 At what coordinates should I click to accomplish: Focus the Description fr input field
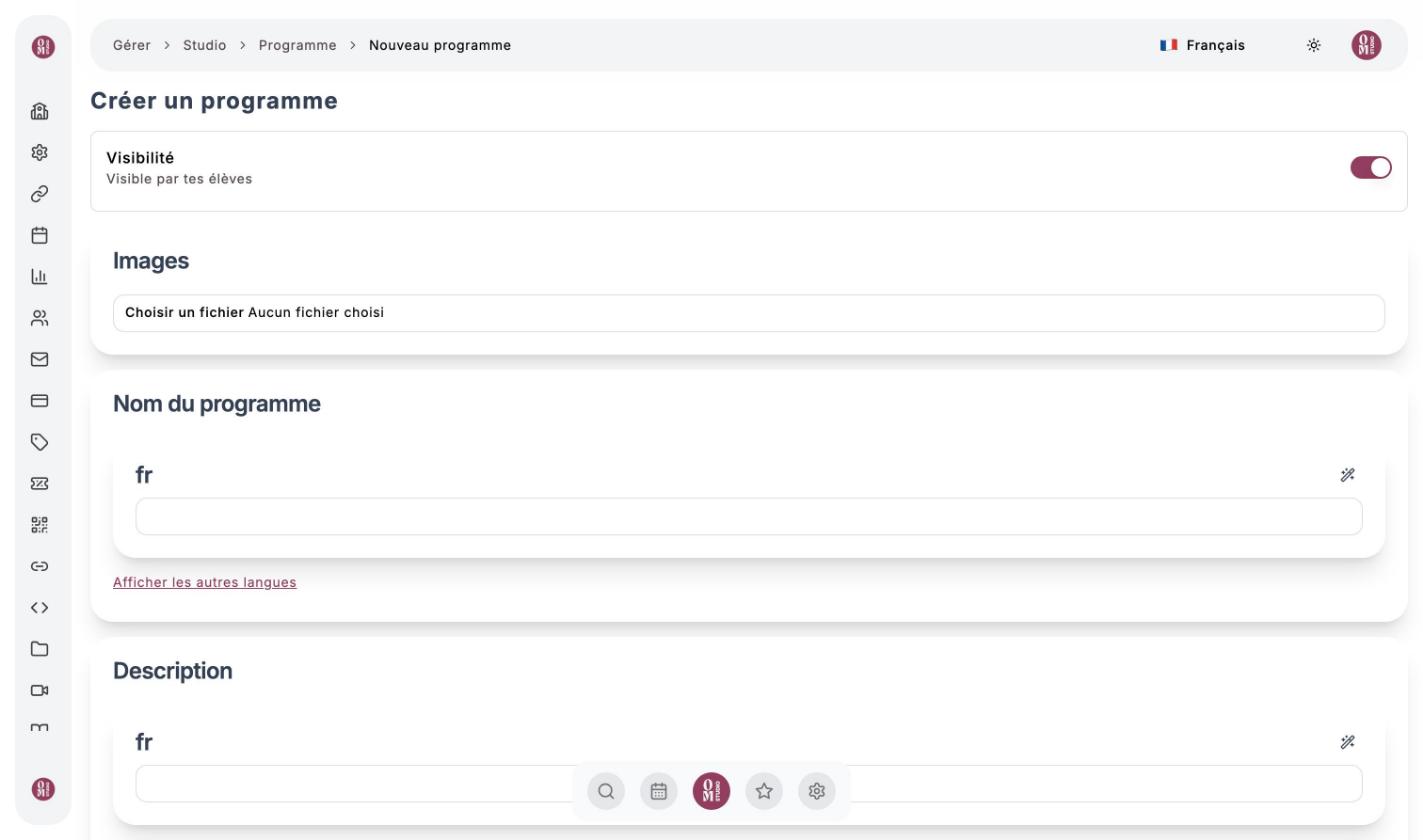point(749,784)
